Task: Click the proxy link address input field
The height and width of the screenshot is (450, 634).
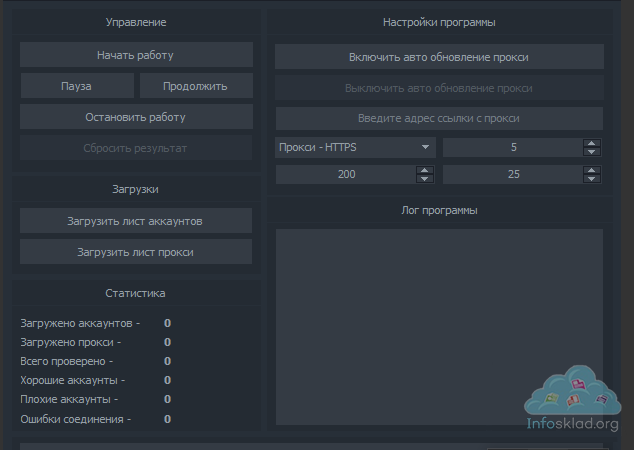Action: (439, 119)
